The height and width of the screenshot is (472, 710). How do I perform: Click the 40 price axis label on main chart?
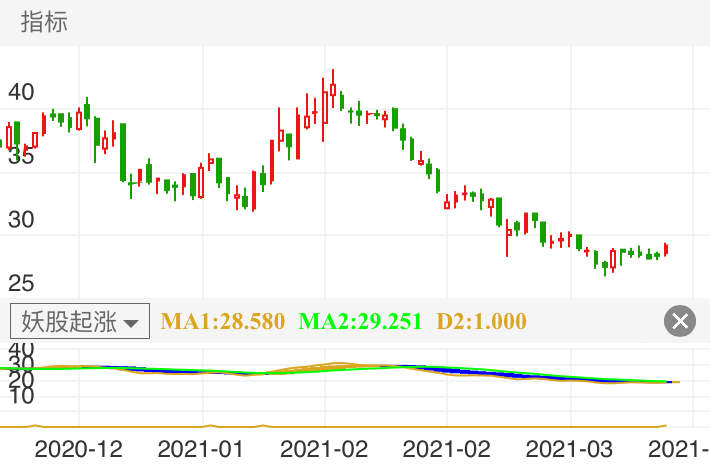(x=21, y=92)
